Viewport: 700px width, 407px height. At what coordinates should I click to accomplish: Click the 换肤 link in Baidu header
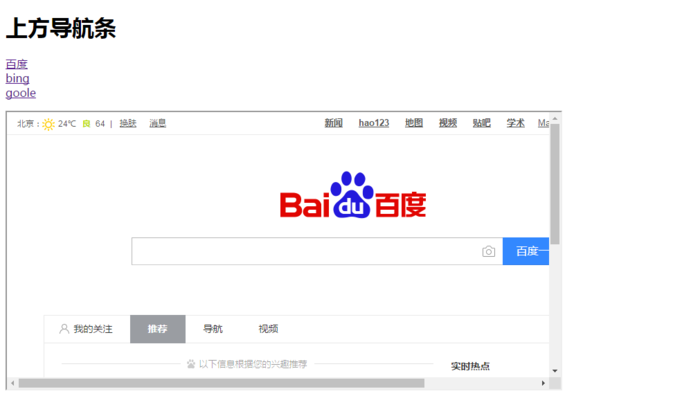[x=128, y=123]
